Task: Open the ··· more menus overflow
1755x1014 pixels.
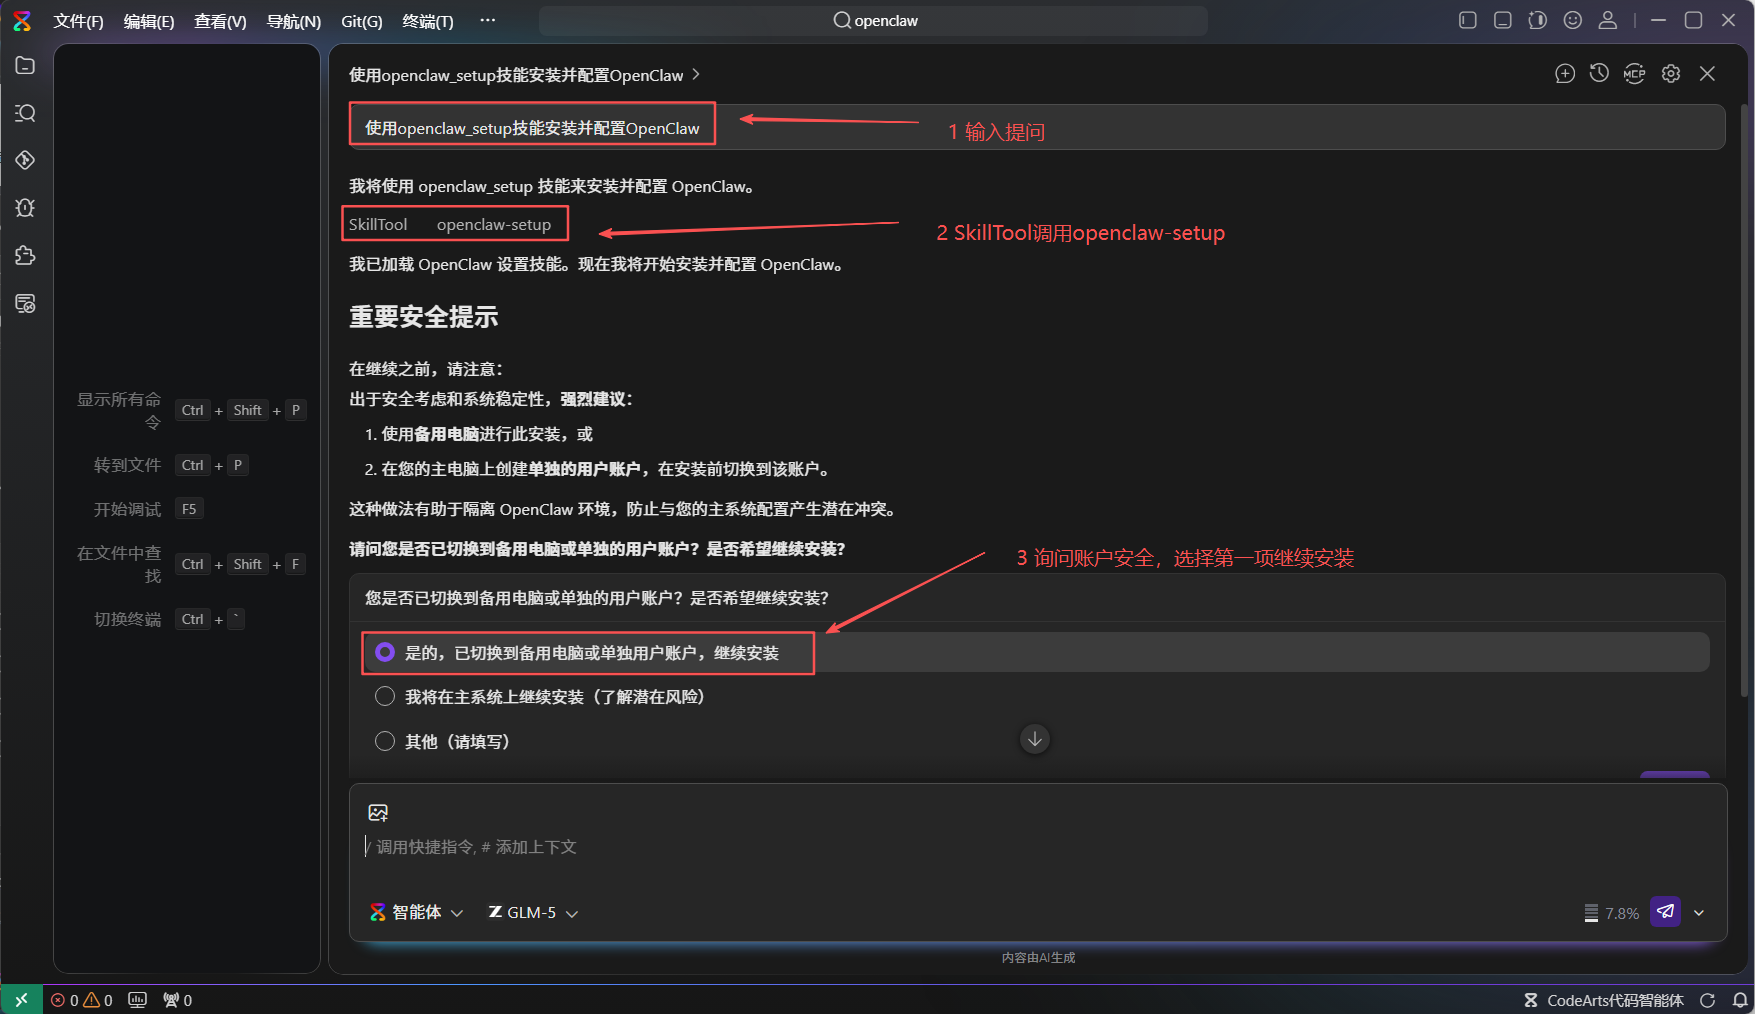Action: point(488,20)
